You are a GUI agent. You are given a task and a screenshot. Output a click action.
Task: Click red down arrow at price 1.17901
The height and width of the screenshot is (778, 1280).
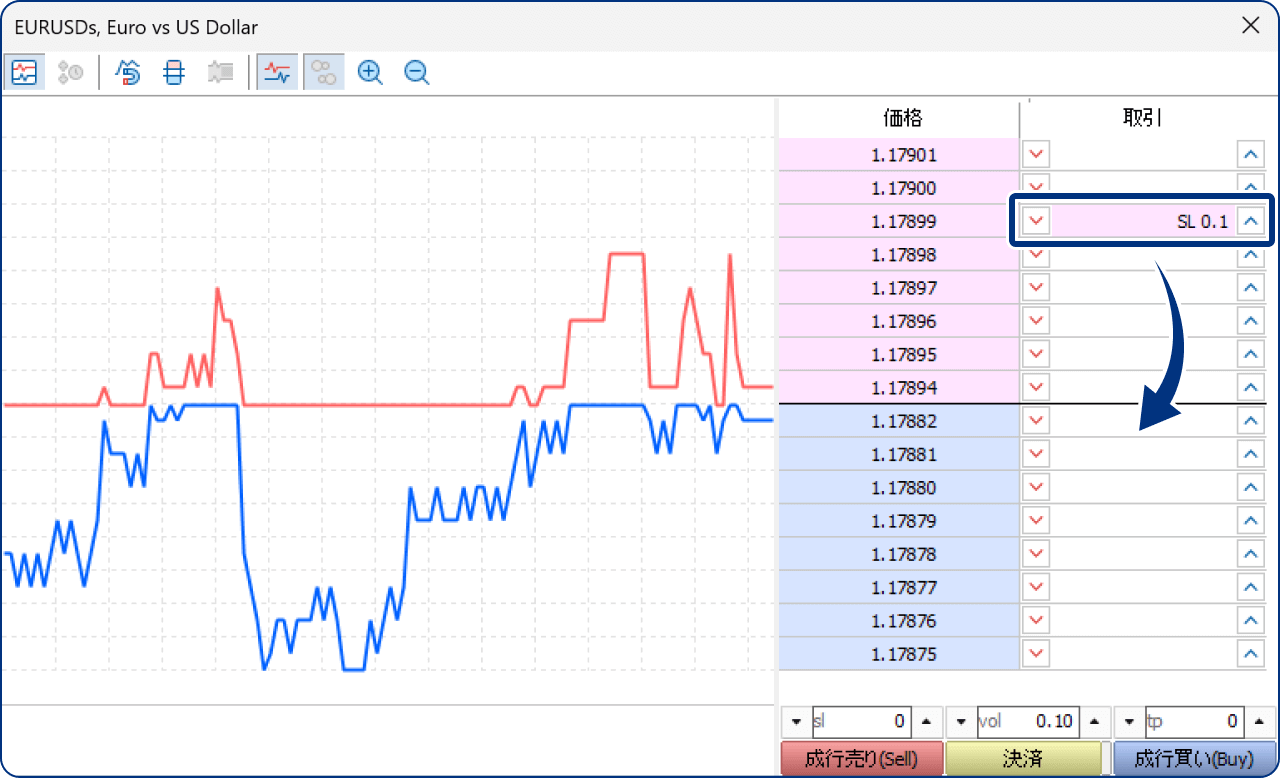coord(1037,155)
